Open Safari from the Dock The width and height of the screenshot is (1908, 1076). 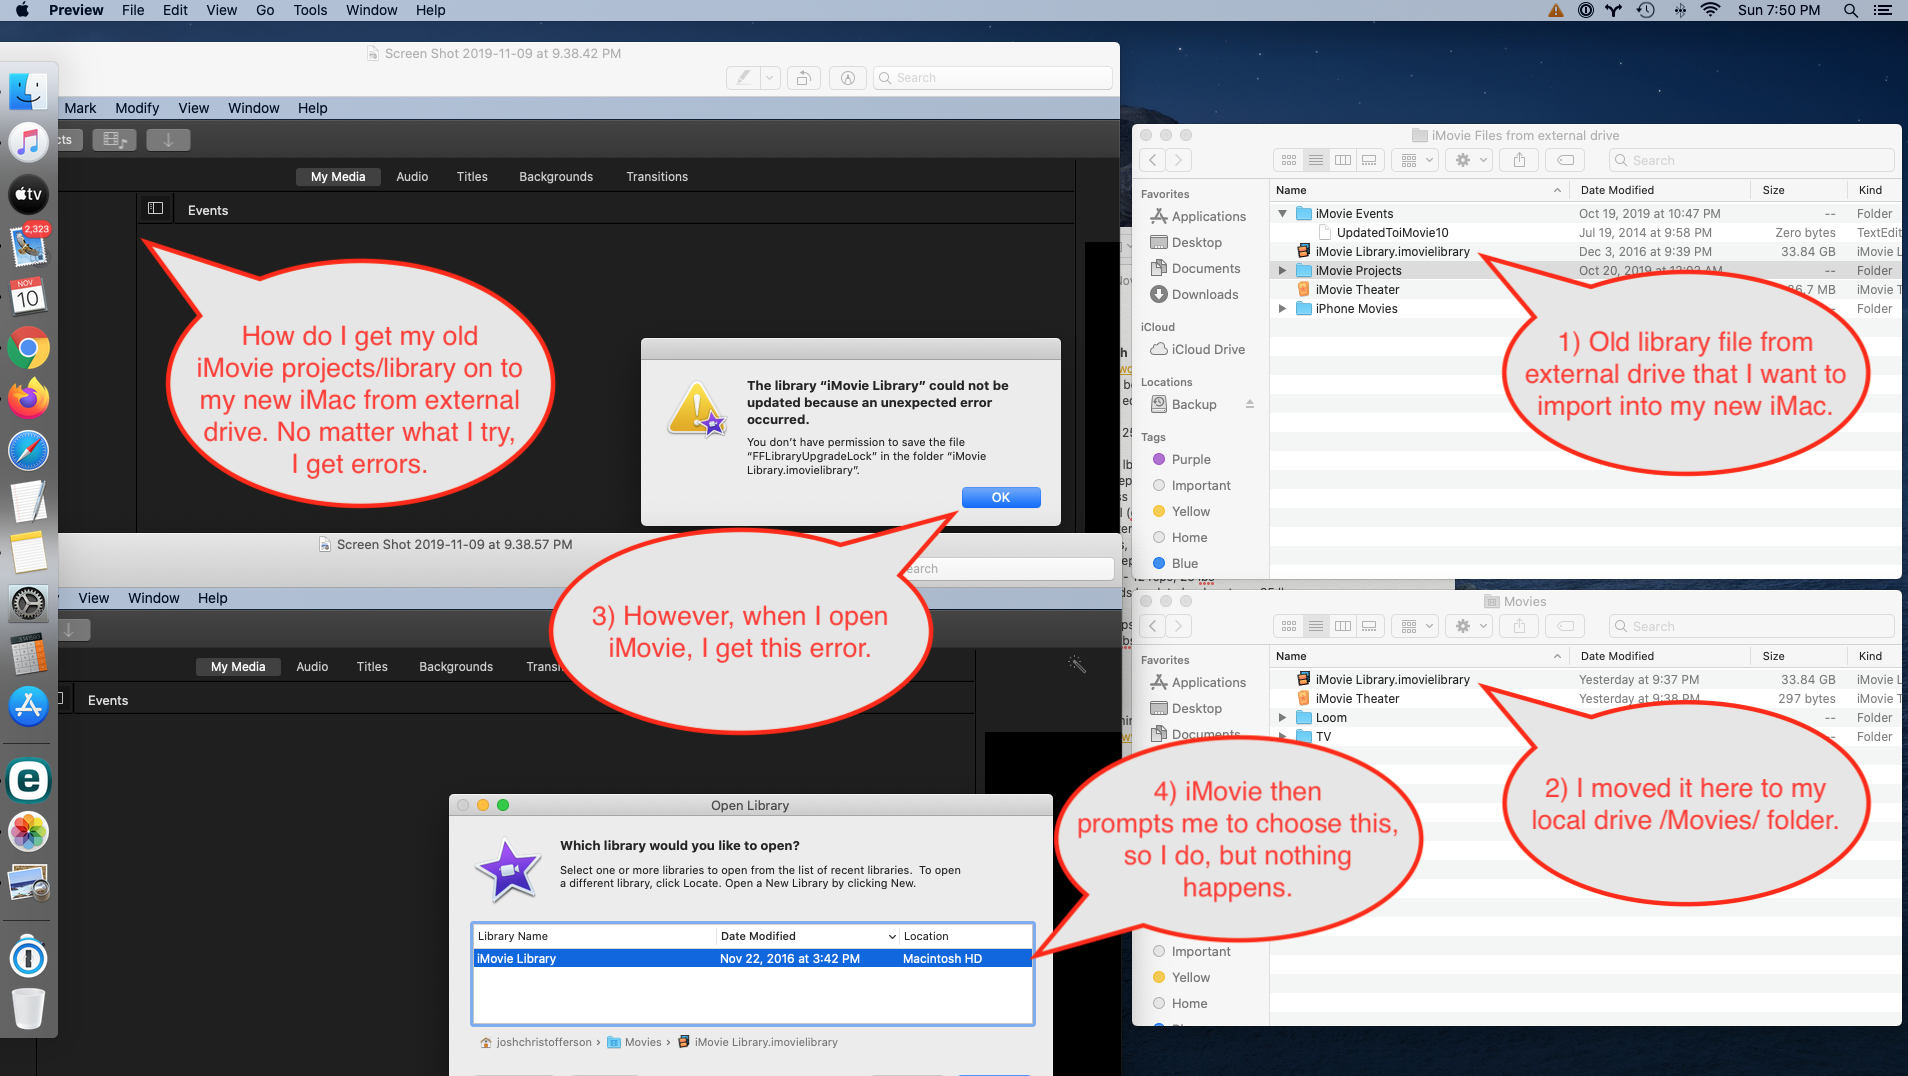click(28, 450)
